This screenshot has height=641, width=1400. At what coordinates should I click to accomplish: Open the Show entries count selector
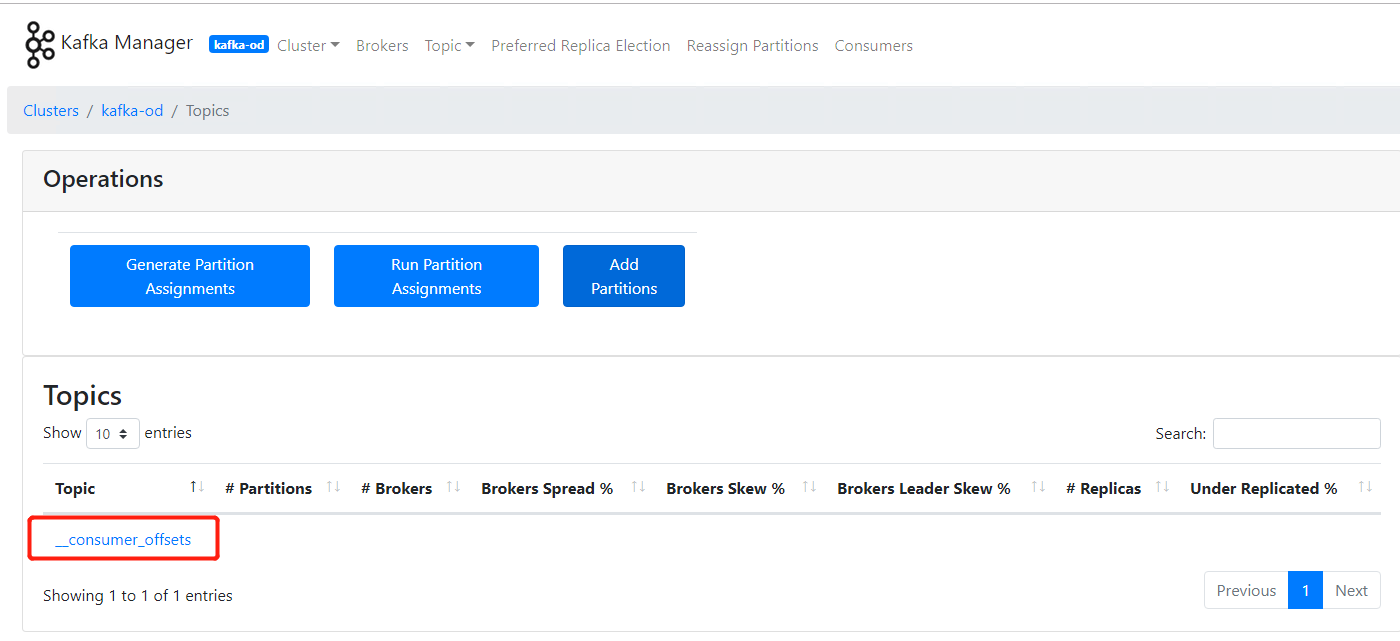(112, 434)
